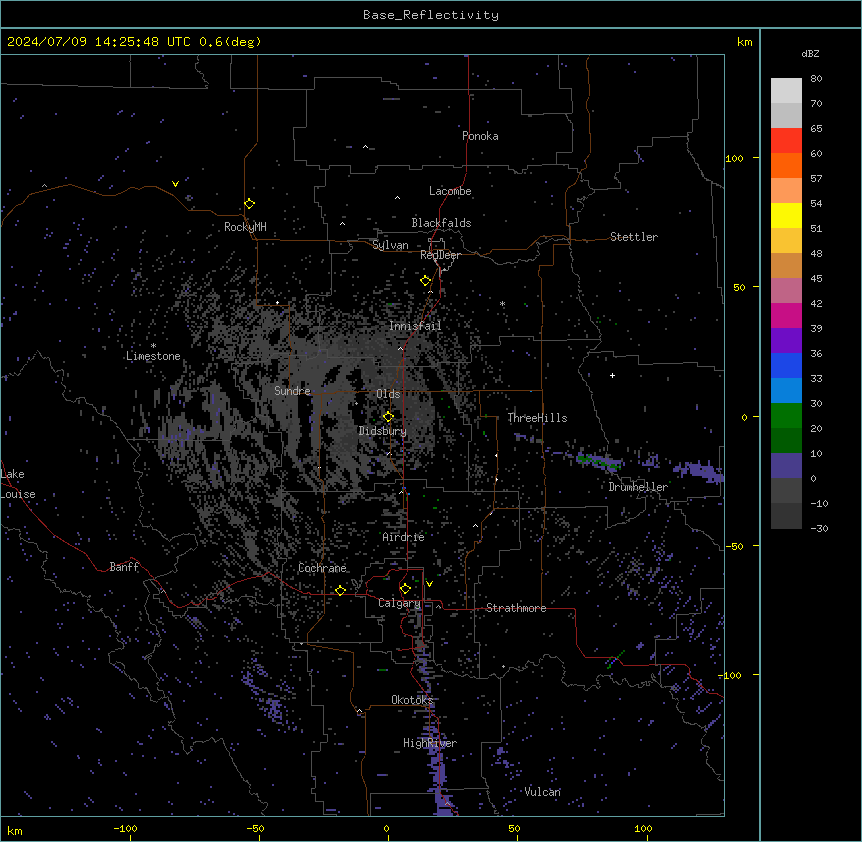Click the yellow diamond marker above Calgary label
862x842 pixels.
pyautogui.click(x=405, y=589)
